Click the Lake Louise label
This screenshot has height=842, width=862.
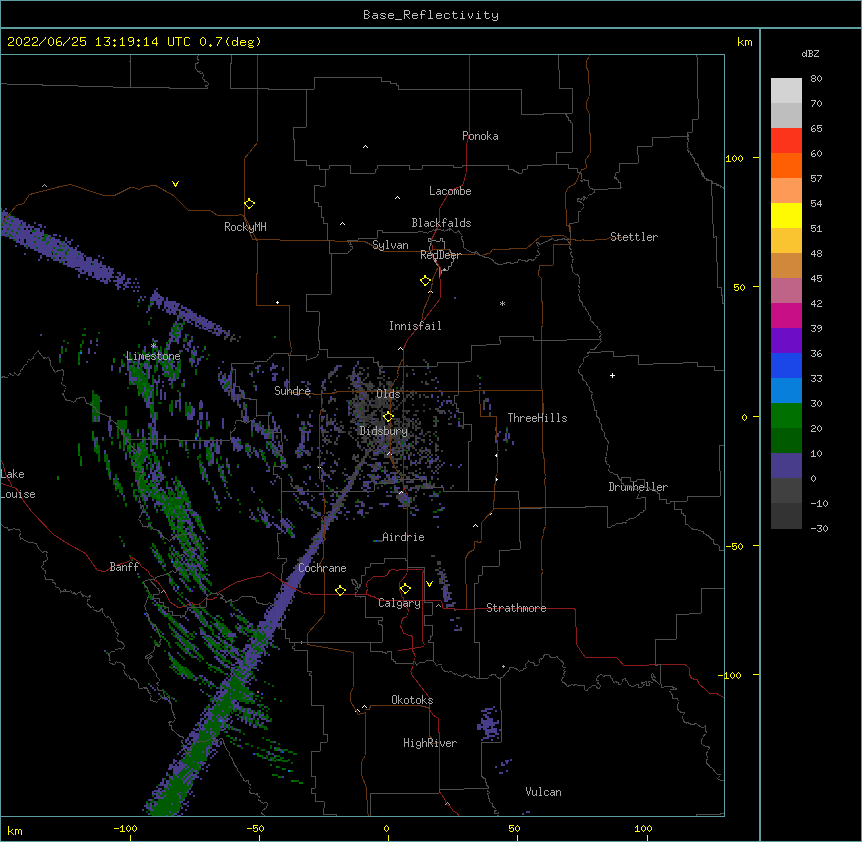pos(17,484)
